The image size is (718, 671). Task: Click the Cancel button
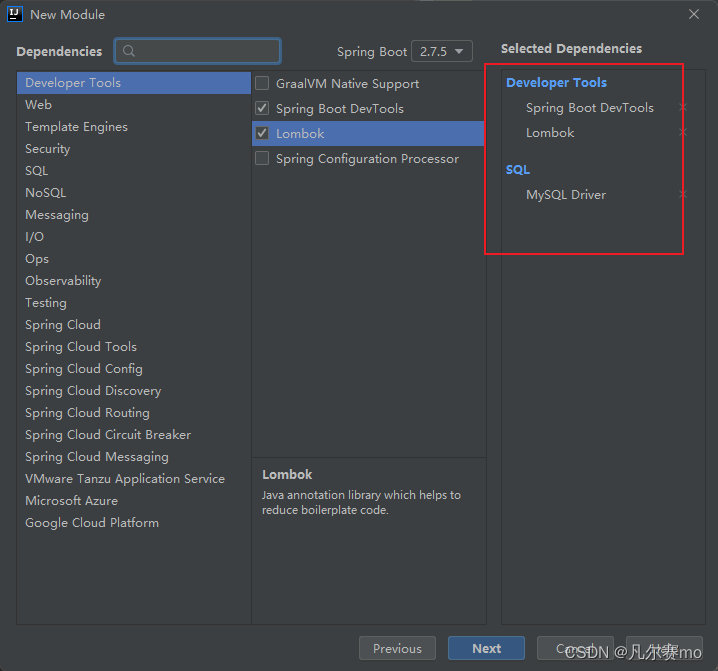click(575, 648)
